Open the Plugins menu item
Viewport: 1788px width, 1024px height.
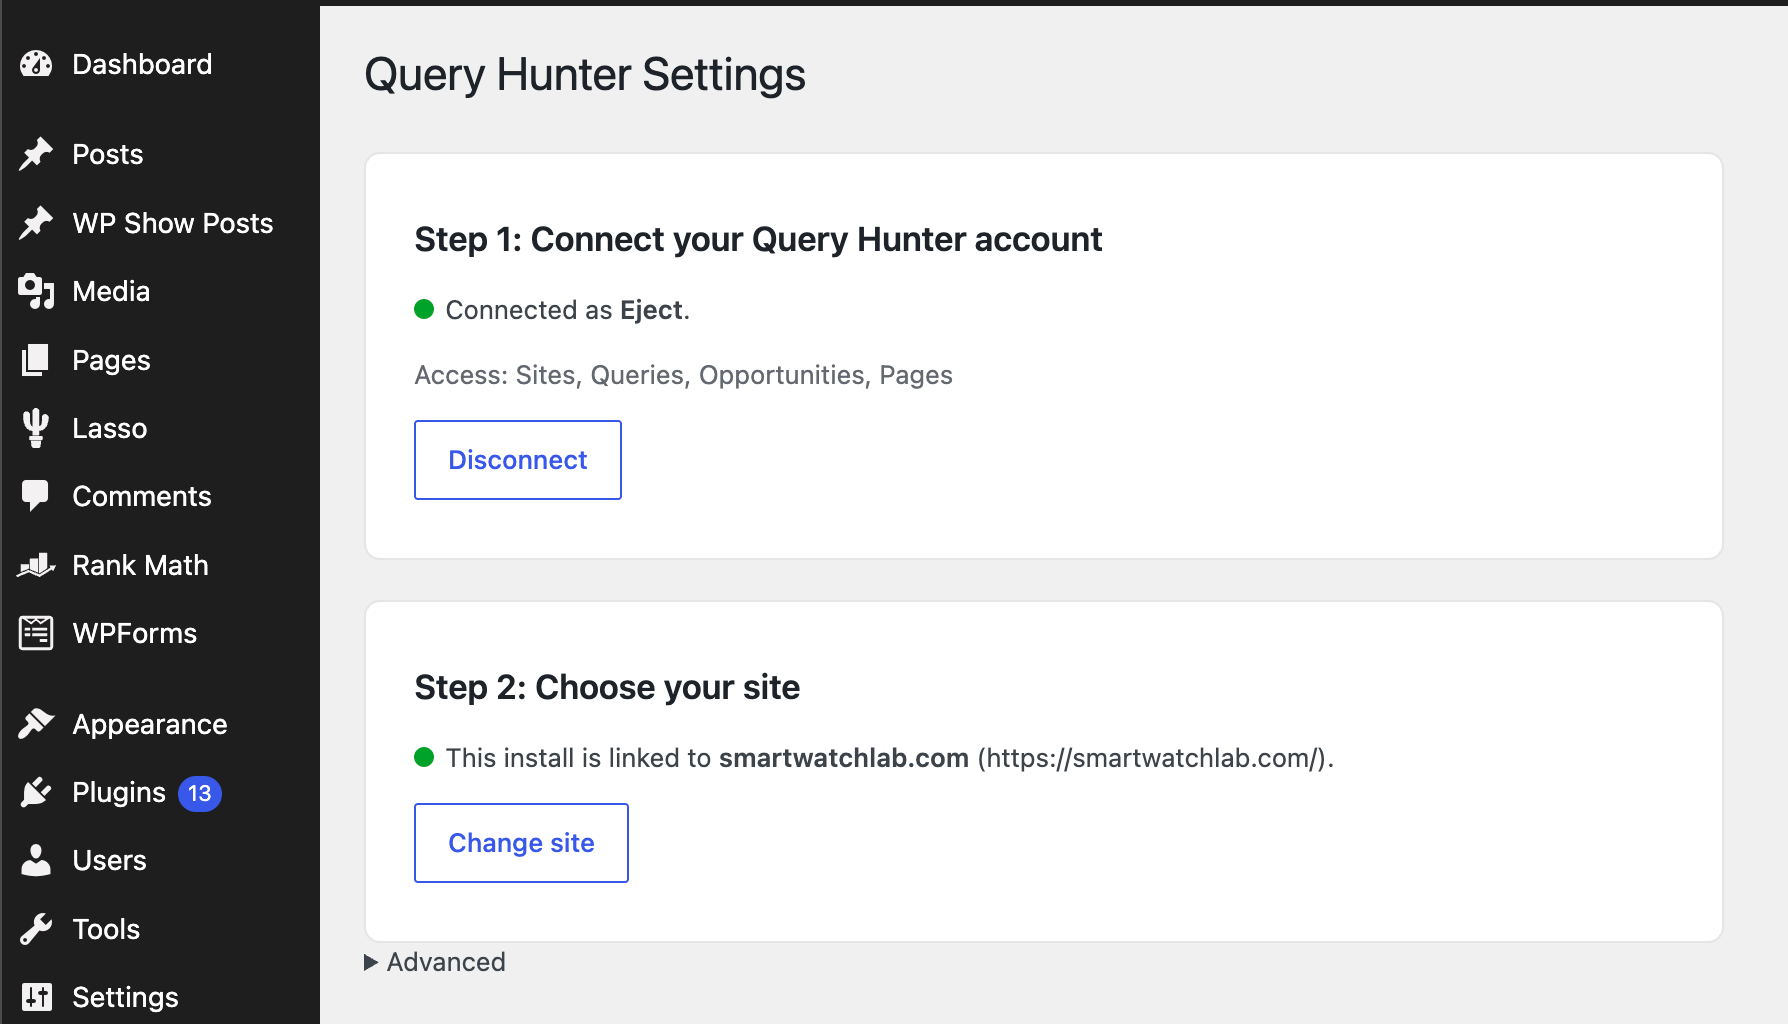pyautogui.click(x=119, y=792)
